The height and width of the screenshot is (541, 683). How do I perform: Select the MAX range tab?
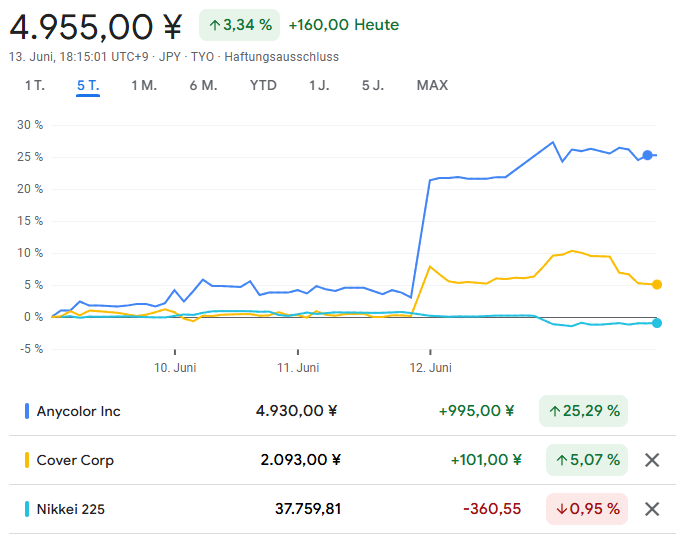[x=432, y=85]
